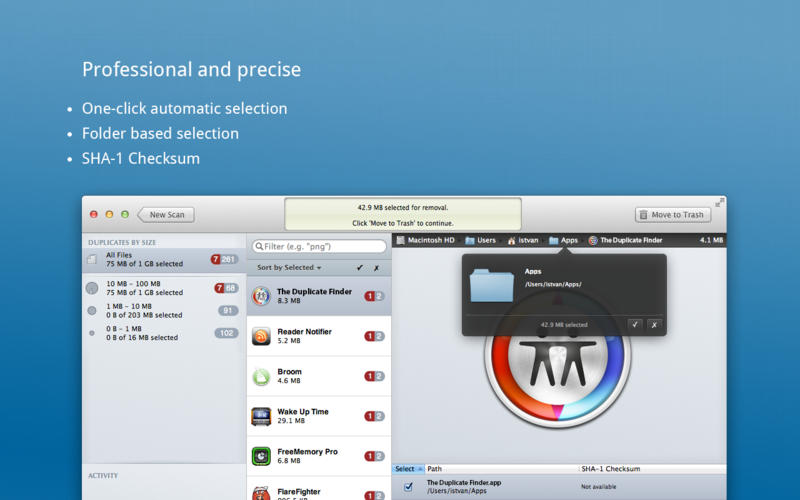The image size is (800, 500).
Task: Click the New Scan button
Action: pos(166,215)
